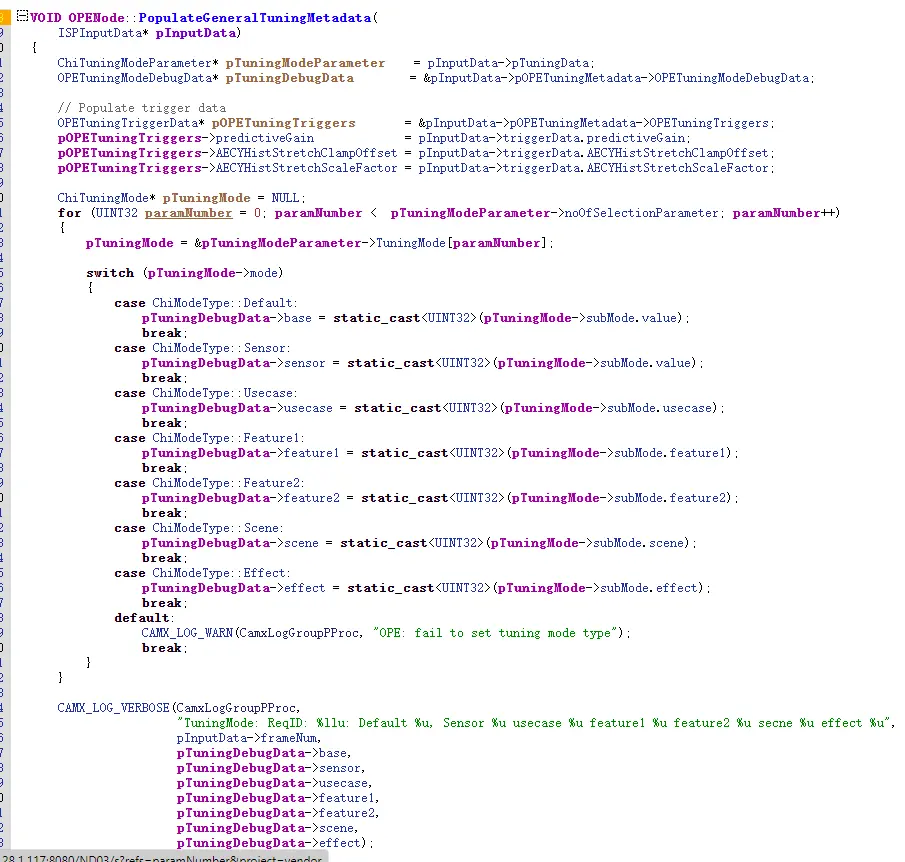The image size is (905, 862).
Task: Select bold pInputData parameter in function signature
Action: click(196, 33)
